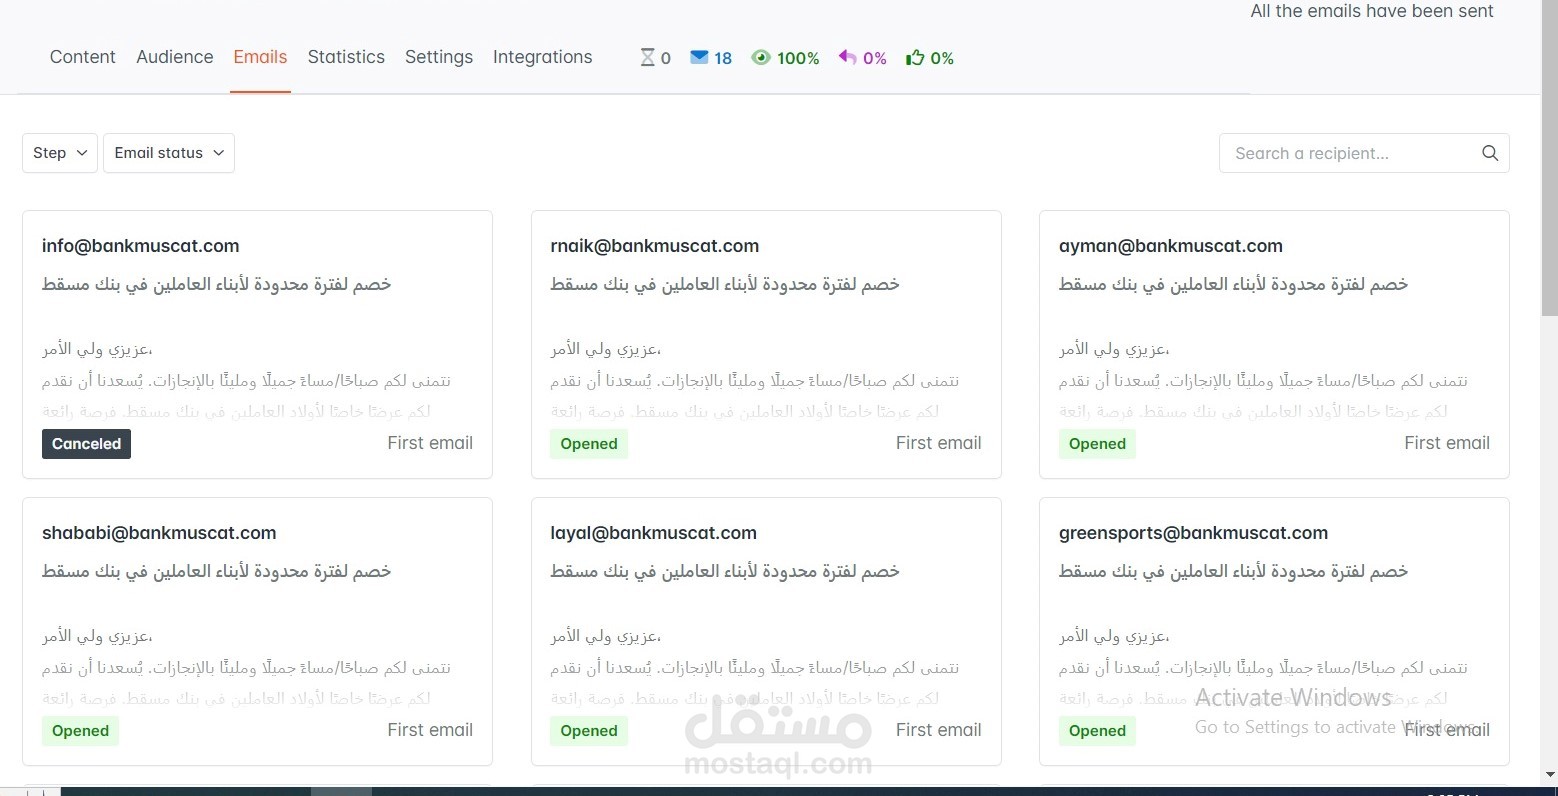
Task: Click the 100% open rate value
Action: click(x=798, y=58)
